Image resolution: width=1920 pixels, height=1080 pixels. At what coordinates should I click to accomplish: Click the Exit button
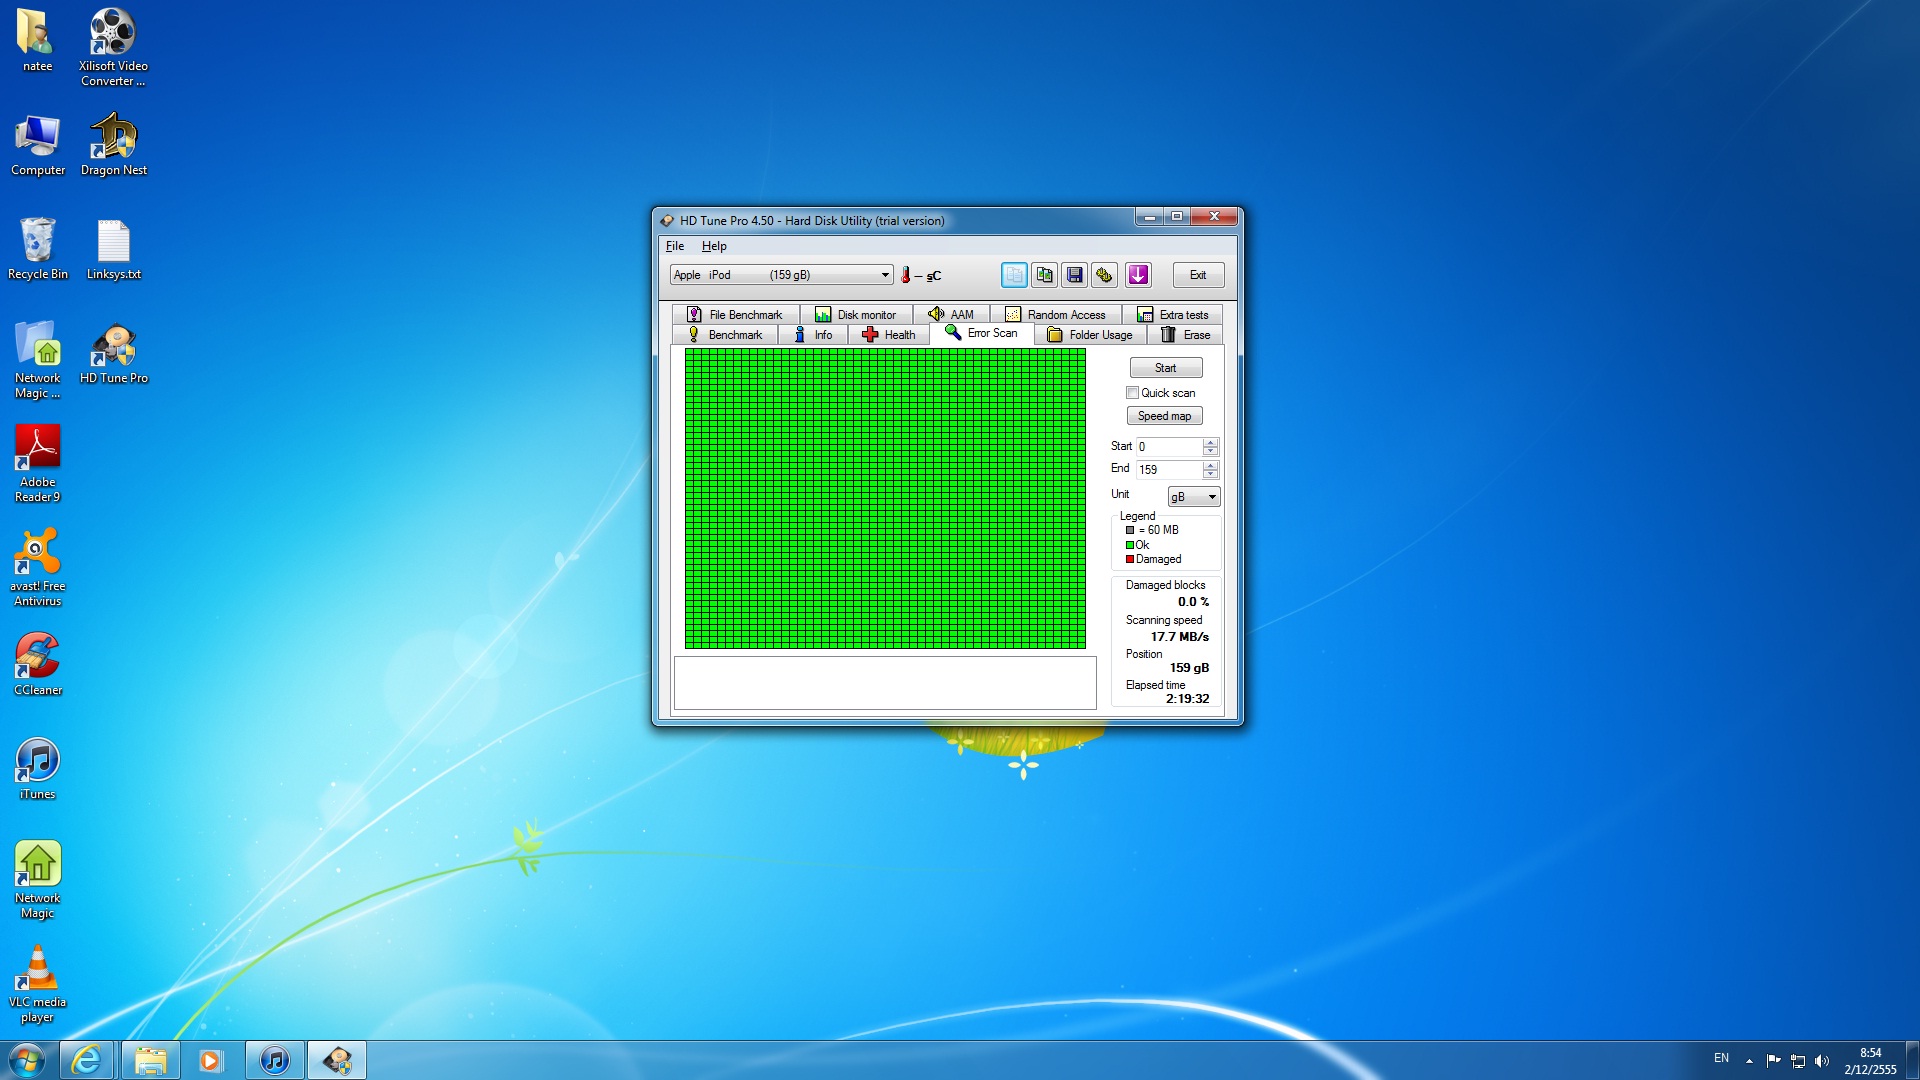point(1197,275)
